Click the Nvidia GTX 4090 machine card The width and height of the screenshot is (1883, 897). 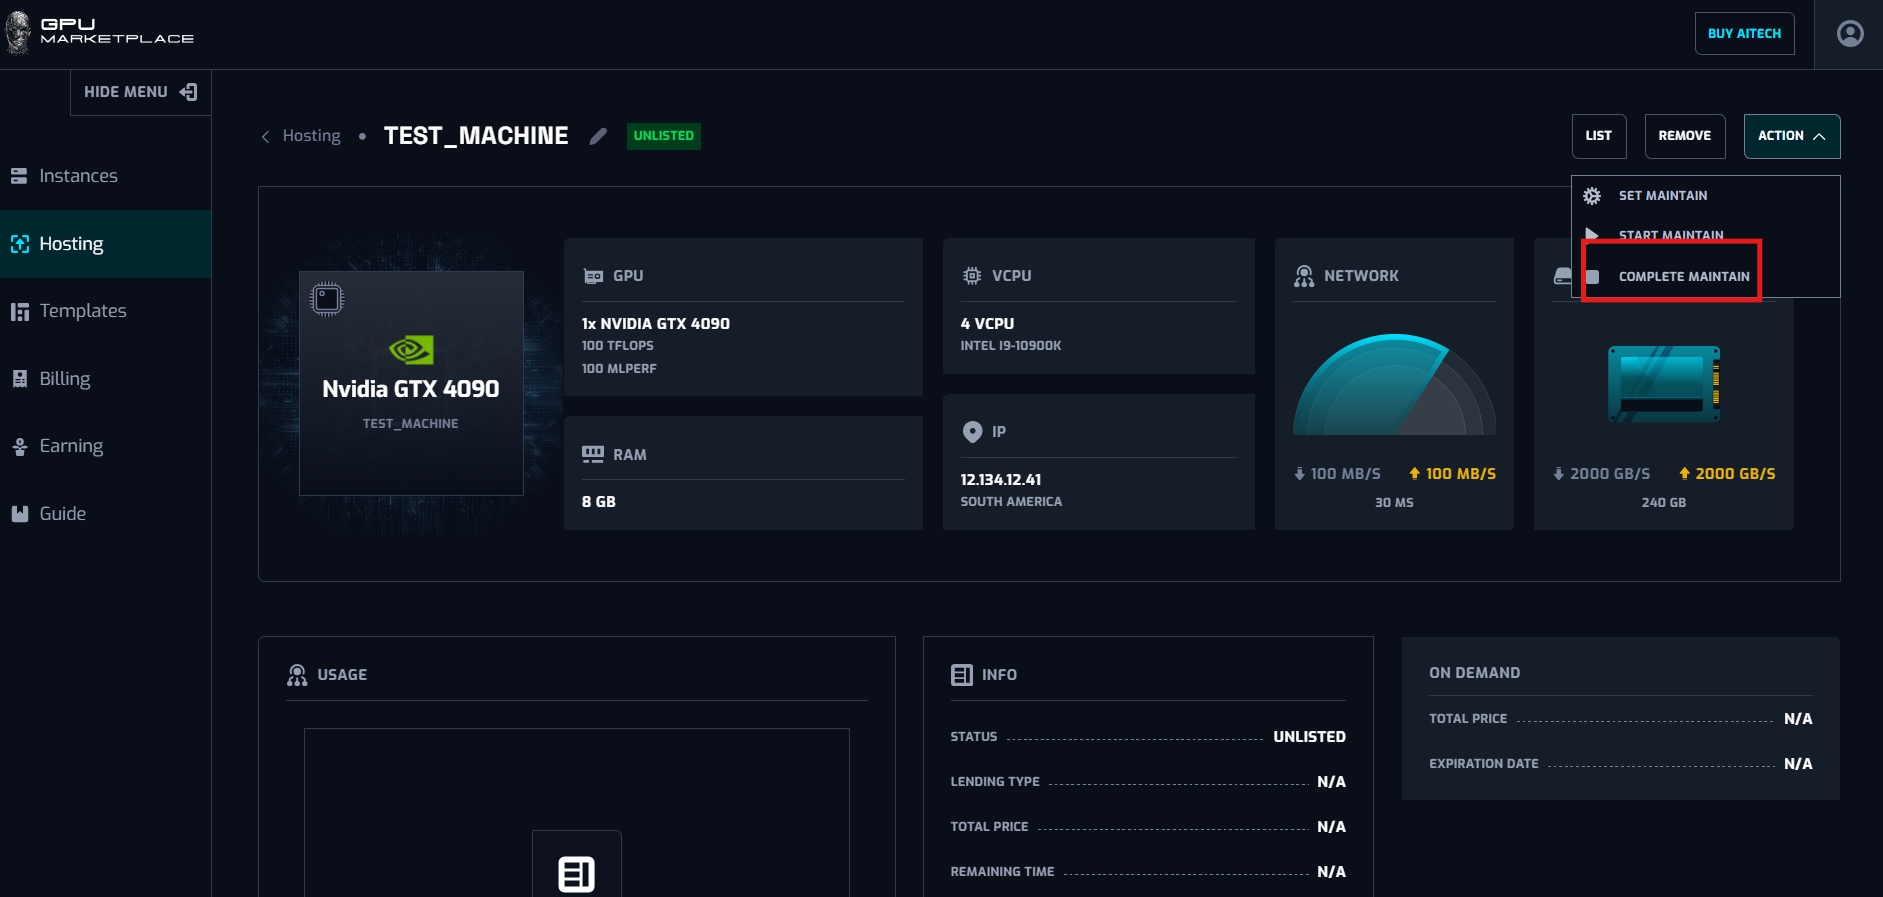[411, 383]
